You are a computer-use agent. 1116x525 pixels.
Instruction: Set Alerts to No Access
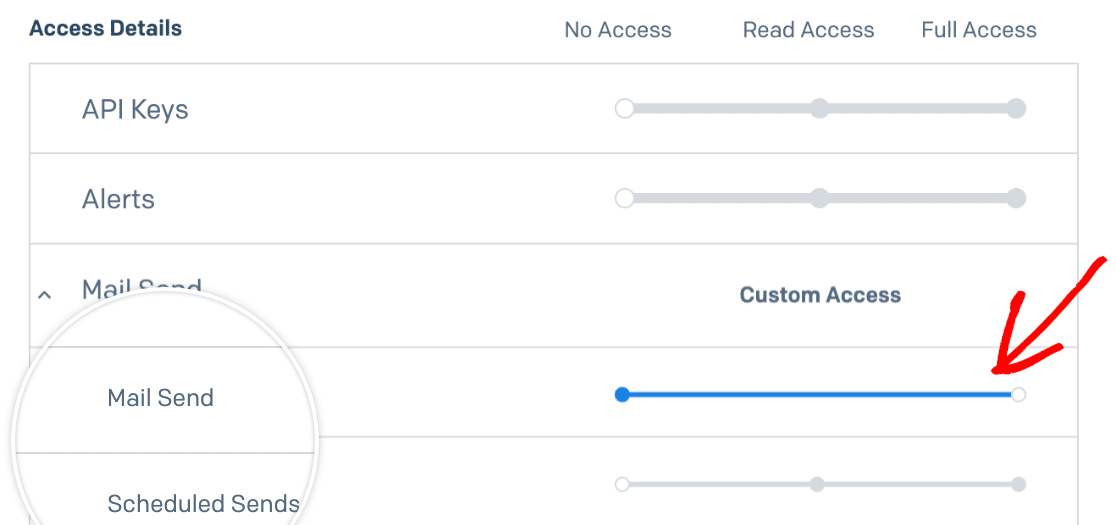[x=624, y=198]
